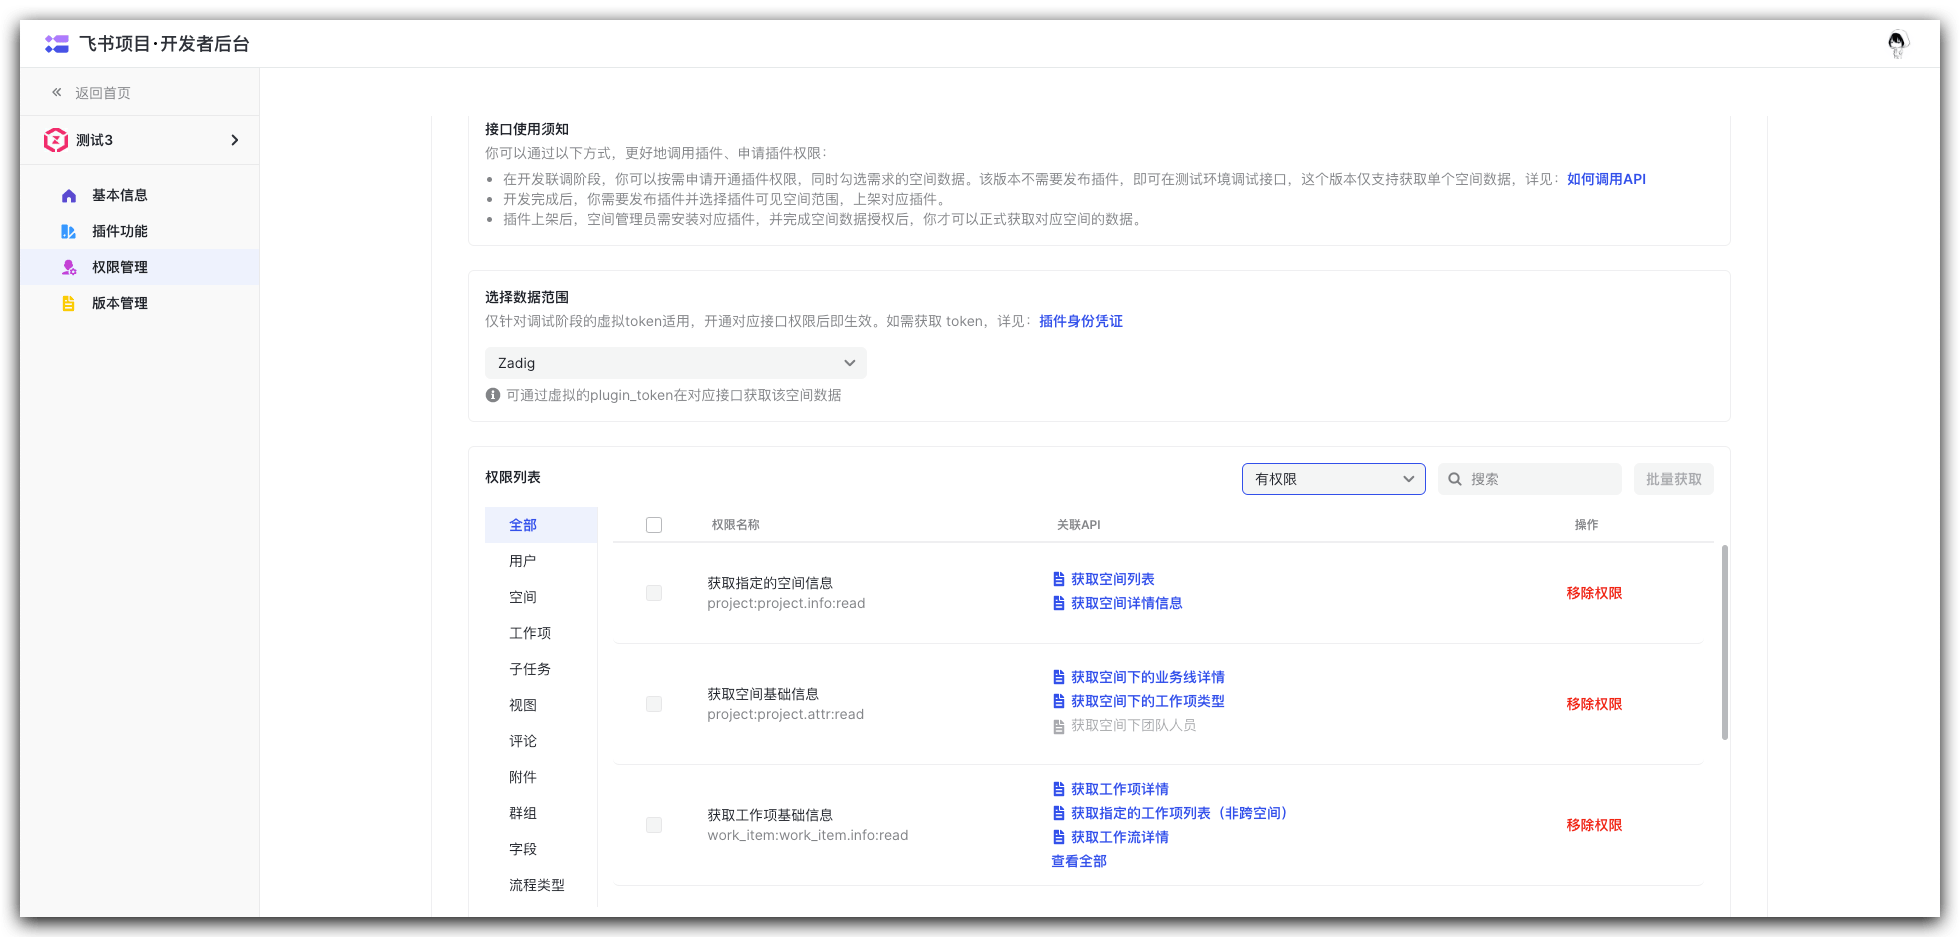The image size is (1960, 937).
Task: Select the 基本信息 house icon in sidebar
Action: click(68, 195)
